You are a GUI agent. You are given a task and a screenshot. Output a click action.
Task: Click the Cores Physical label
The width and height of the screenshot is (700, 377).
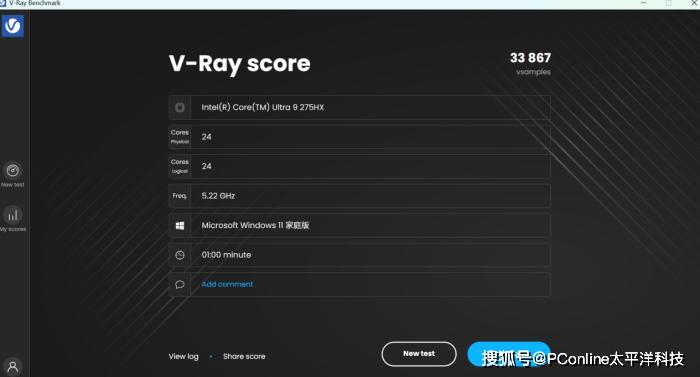click(x=179, y=137)
